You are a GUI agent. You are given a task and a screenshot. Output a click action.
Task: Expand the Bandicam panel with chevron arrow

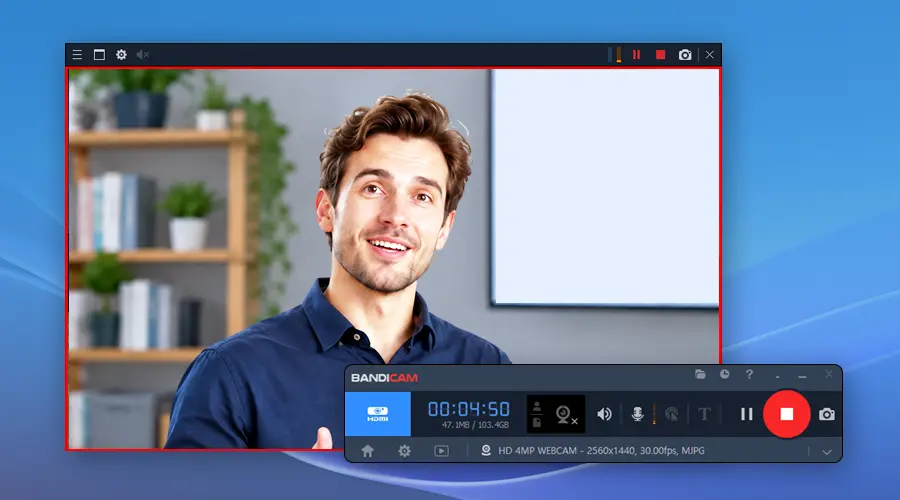point(827,452)
